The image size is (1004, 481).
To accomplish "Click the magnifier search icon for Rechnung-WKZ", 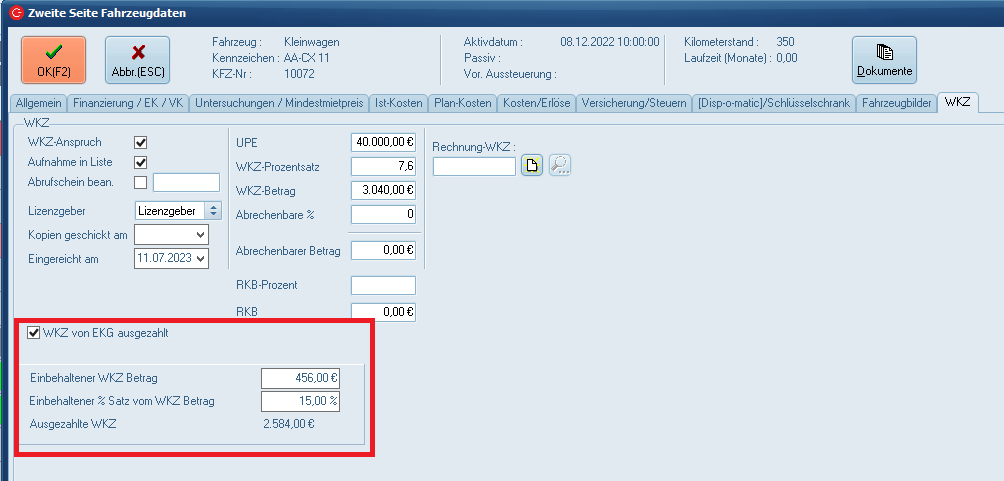I will click(x=559, y=166).
